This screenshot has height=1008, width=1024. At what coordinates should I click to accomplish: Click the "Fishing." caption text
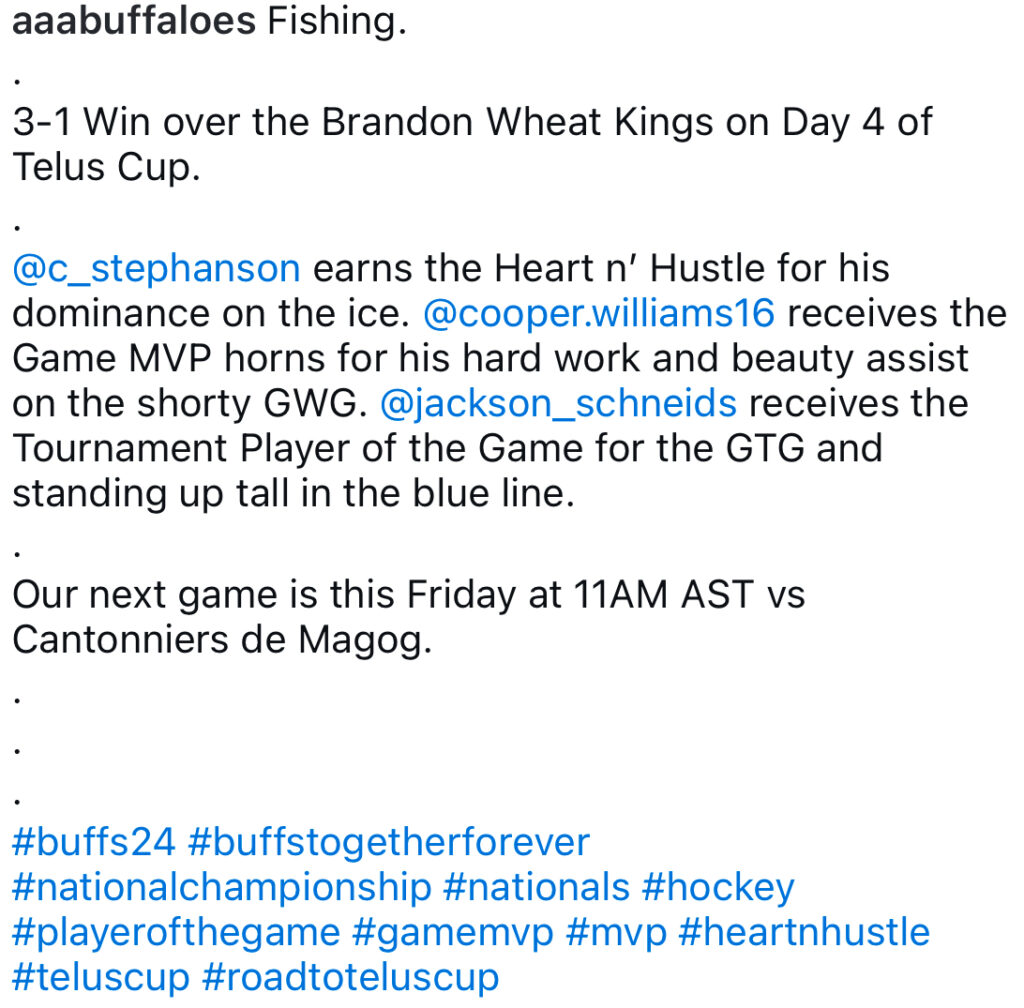tap(336, 22)
